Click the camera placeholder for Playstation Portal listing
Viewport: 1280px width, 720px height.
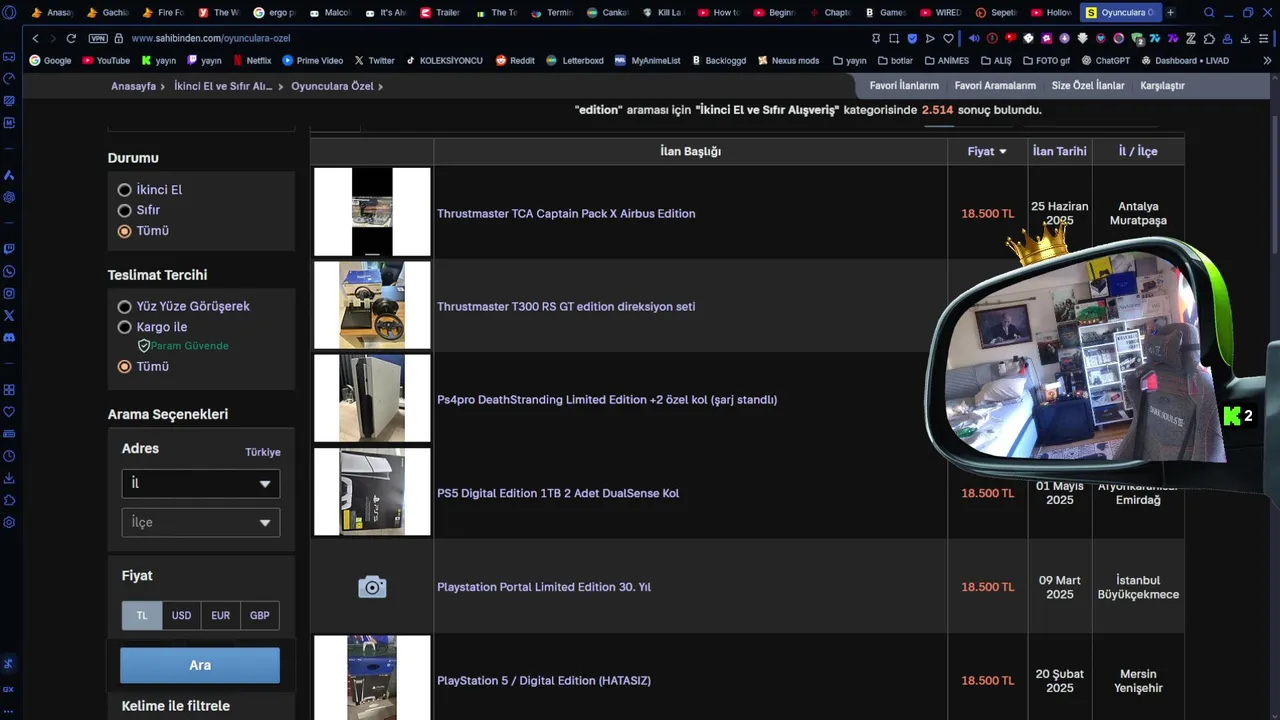372,587
